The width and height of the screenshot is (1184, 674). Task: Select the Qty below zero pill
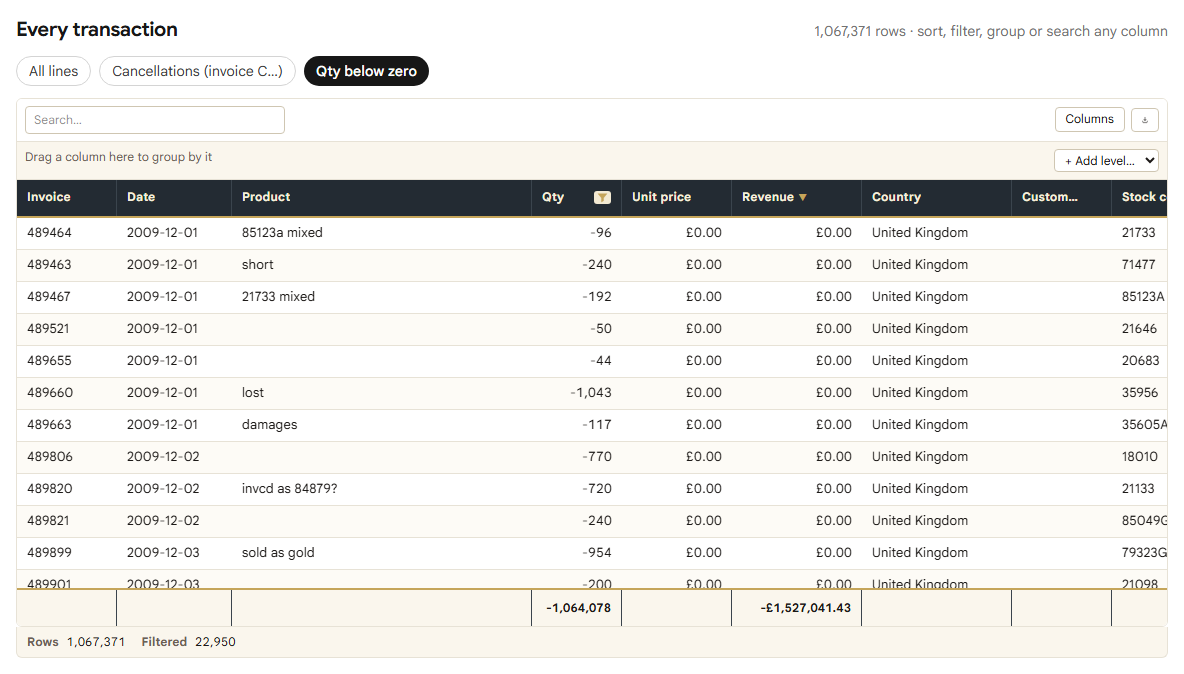(x=366, y=71)
